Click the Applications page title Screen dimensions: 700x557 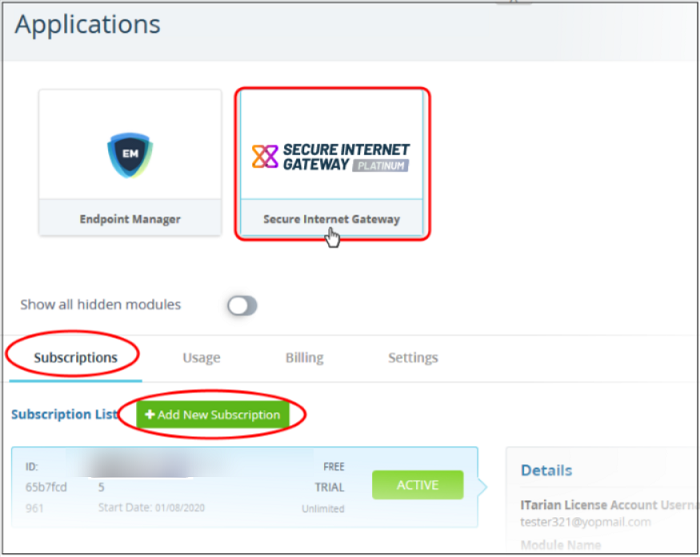[x=88, y=25]
